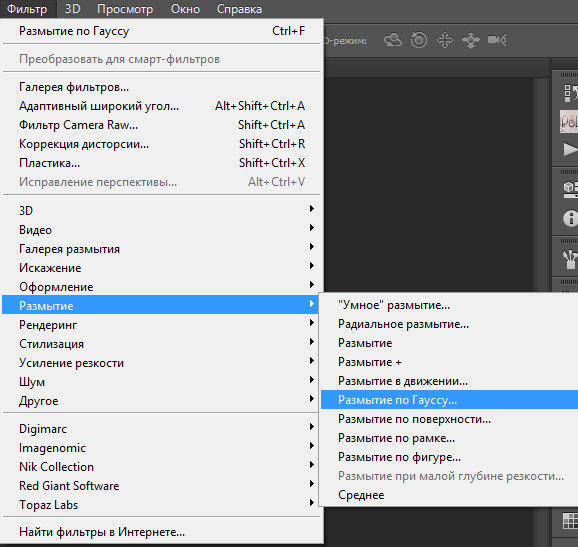Click the history panel thumbnail icon
Viewport: 578px width, 547px height.
click(x=569, y=121)
